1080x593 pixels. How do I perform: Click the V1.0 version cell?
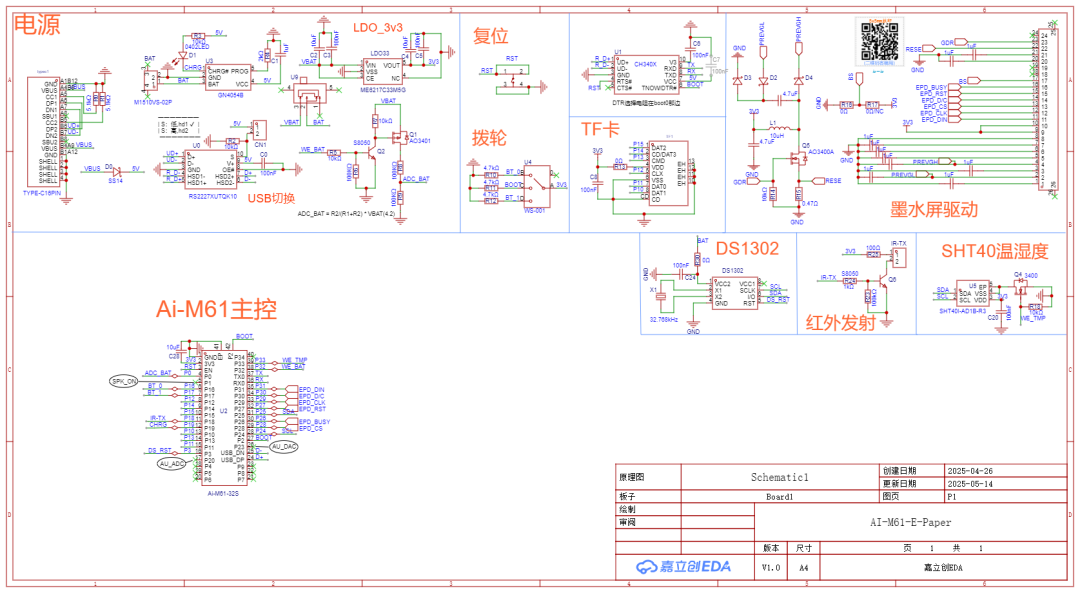click(x=771, y=568)
